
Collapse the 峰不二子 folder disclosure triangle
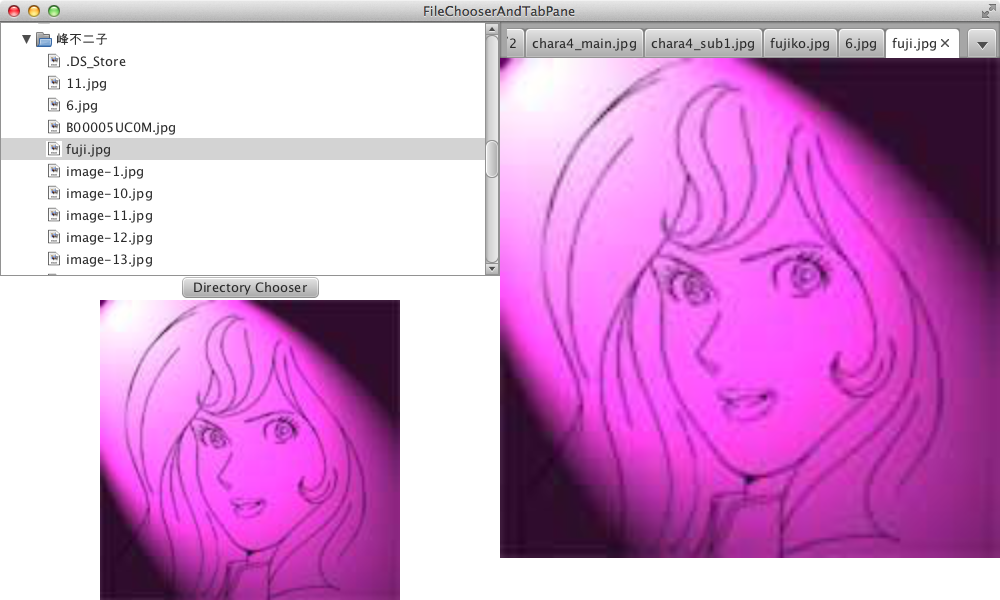(x=26, y=39)
